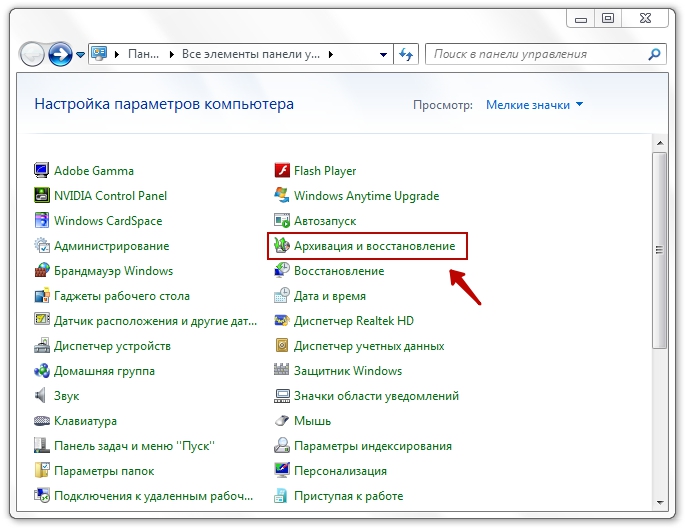Click the Дата и время clock icon
Screen dimensions: 685x528
coord(282,296)
